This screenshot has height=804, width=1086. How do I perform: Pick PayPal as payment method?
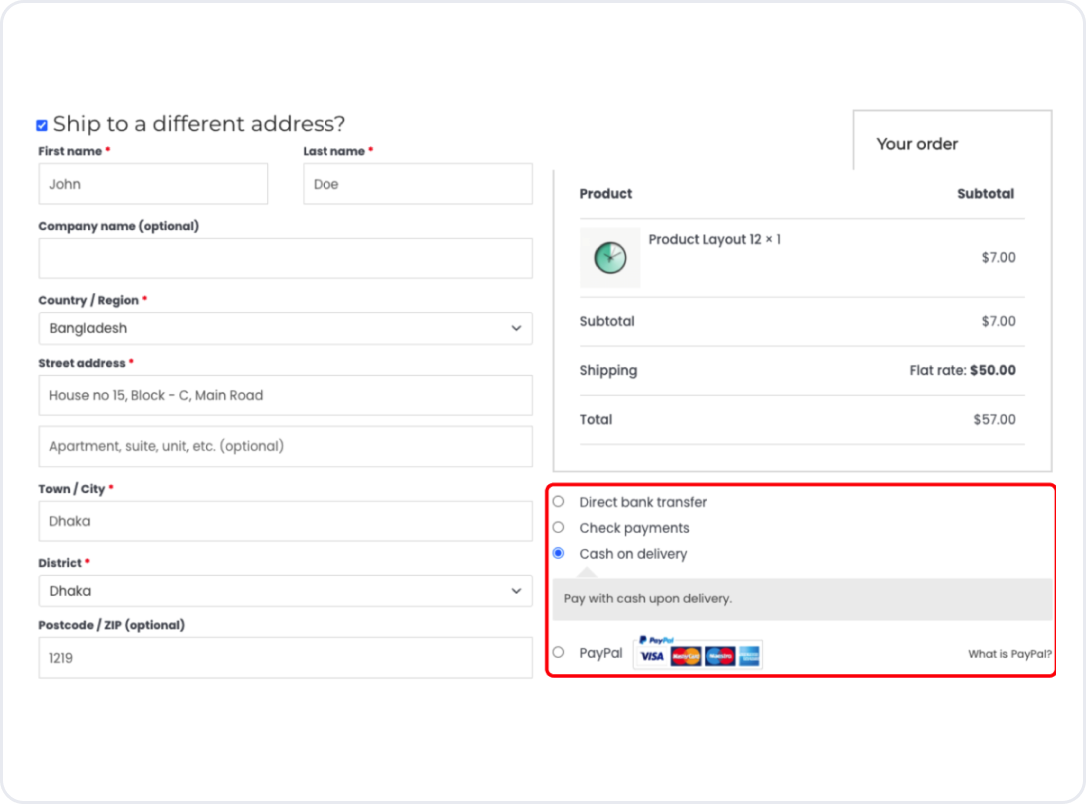[558, 653]
